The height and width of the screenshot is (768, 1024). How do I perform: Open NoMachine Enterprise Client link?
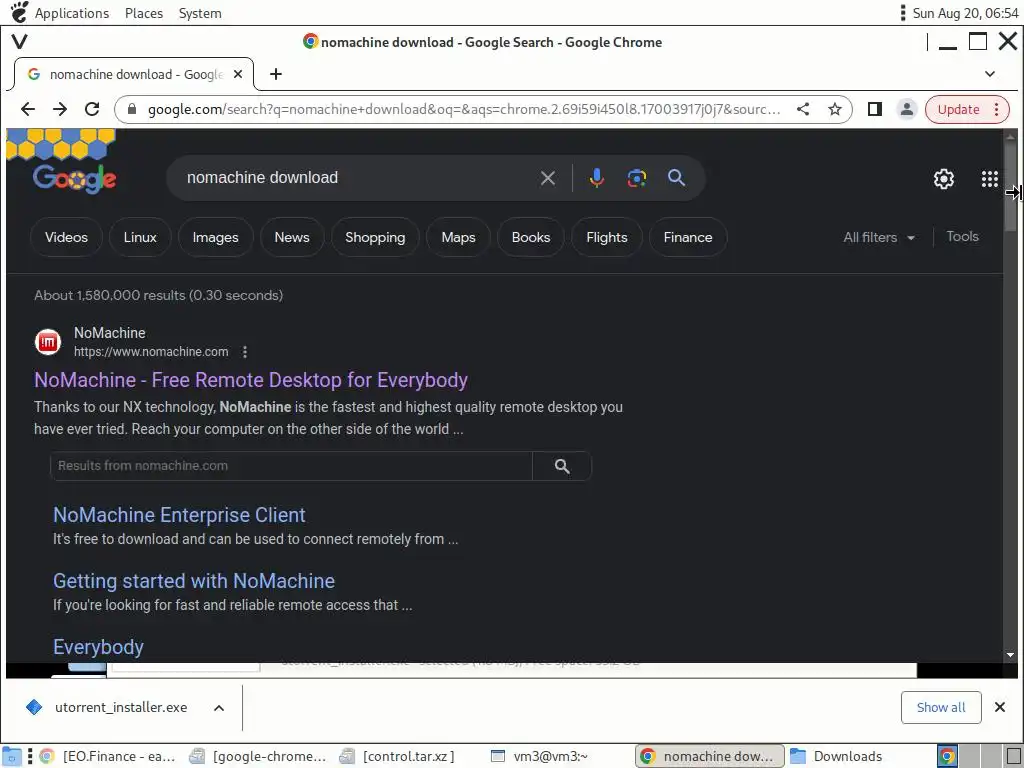[x=179, y=515]
